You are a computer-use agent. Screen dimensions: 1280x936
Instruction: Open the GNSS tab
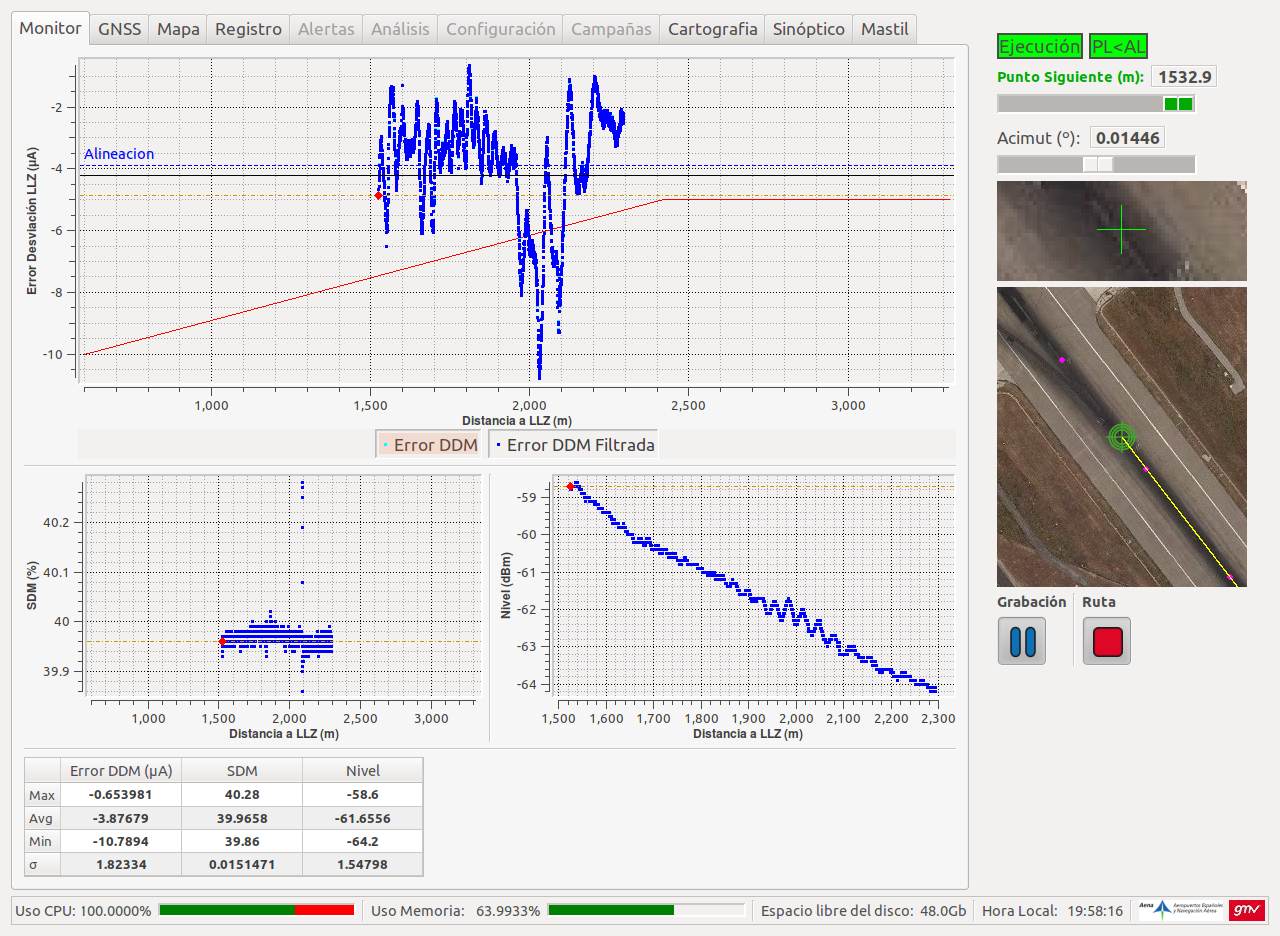pyautogui.click(x=120, y=29)
